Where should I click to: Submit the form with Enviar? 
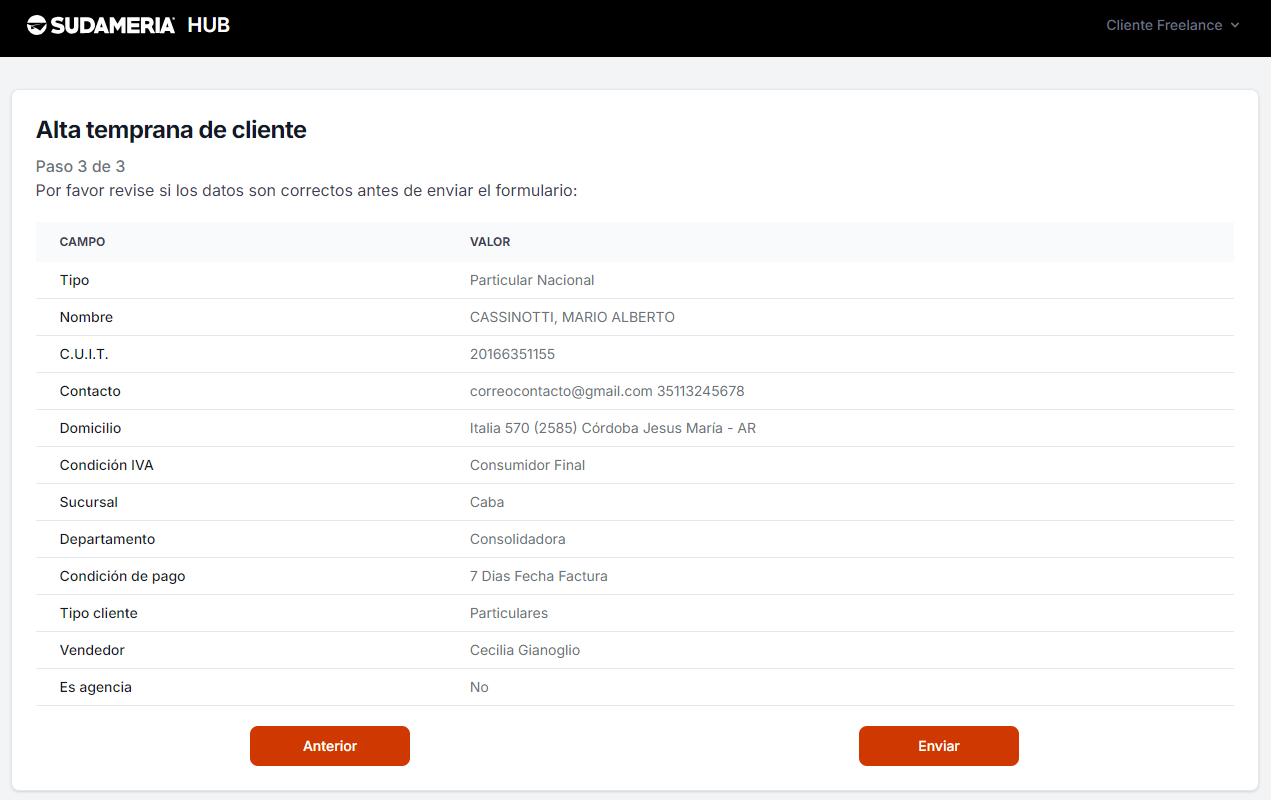(938, 746)
